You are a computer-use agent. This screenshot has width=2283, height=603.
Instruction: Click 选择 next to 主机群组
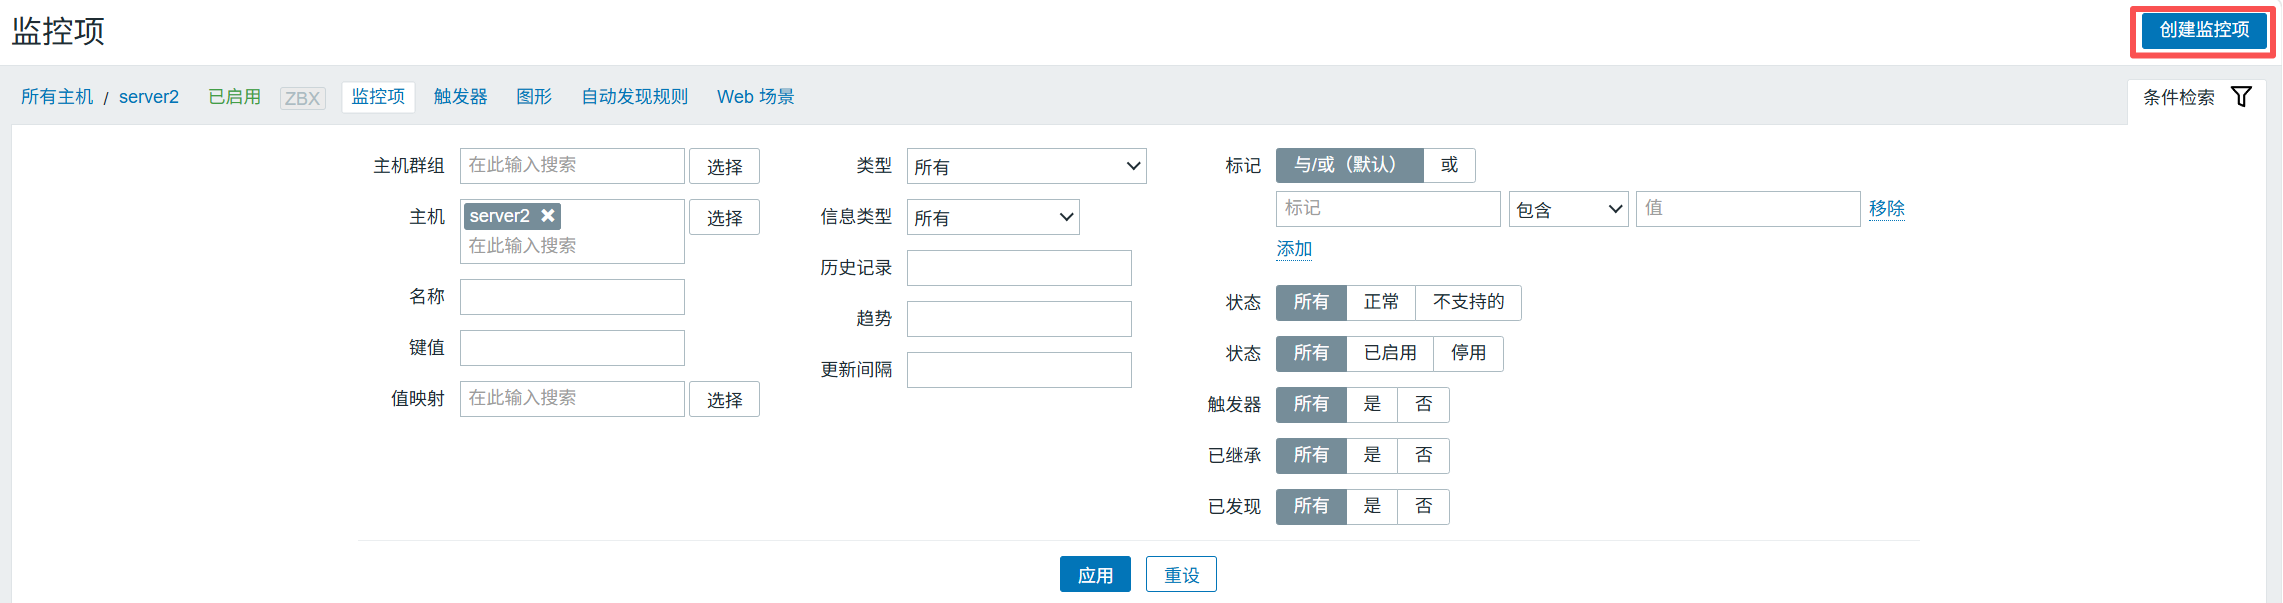724,166
